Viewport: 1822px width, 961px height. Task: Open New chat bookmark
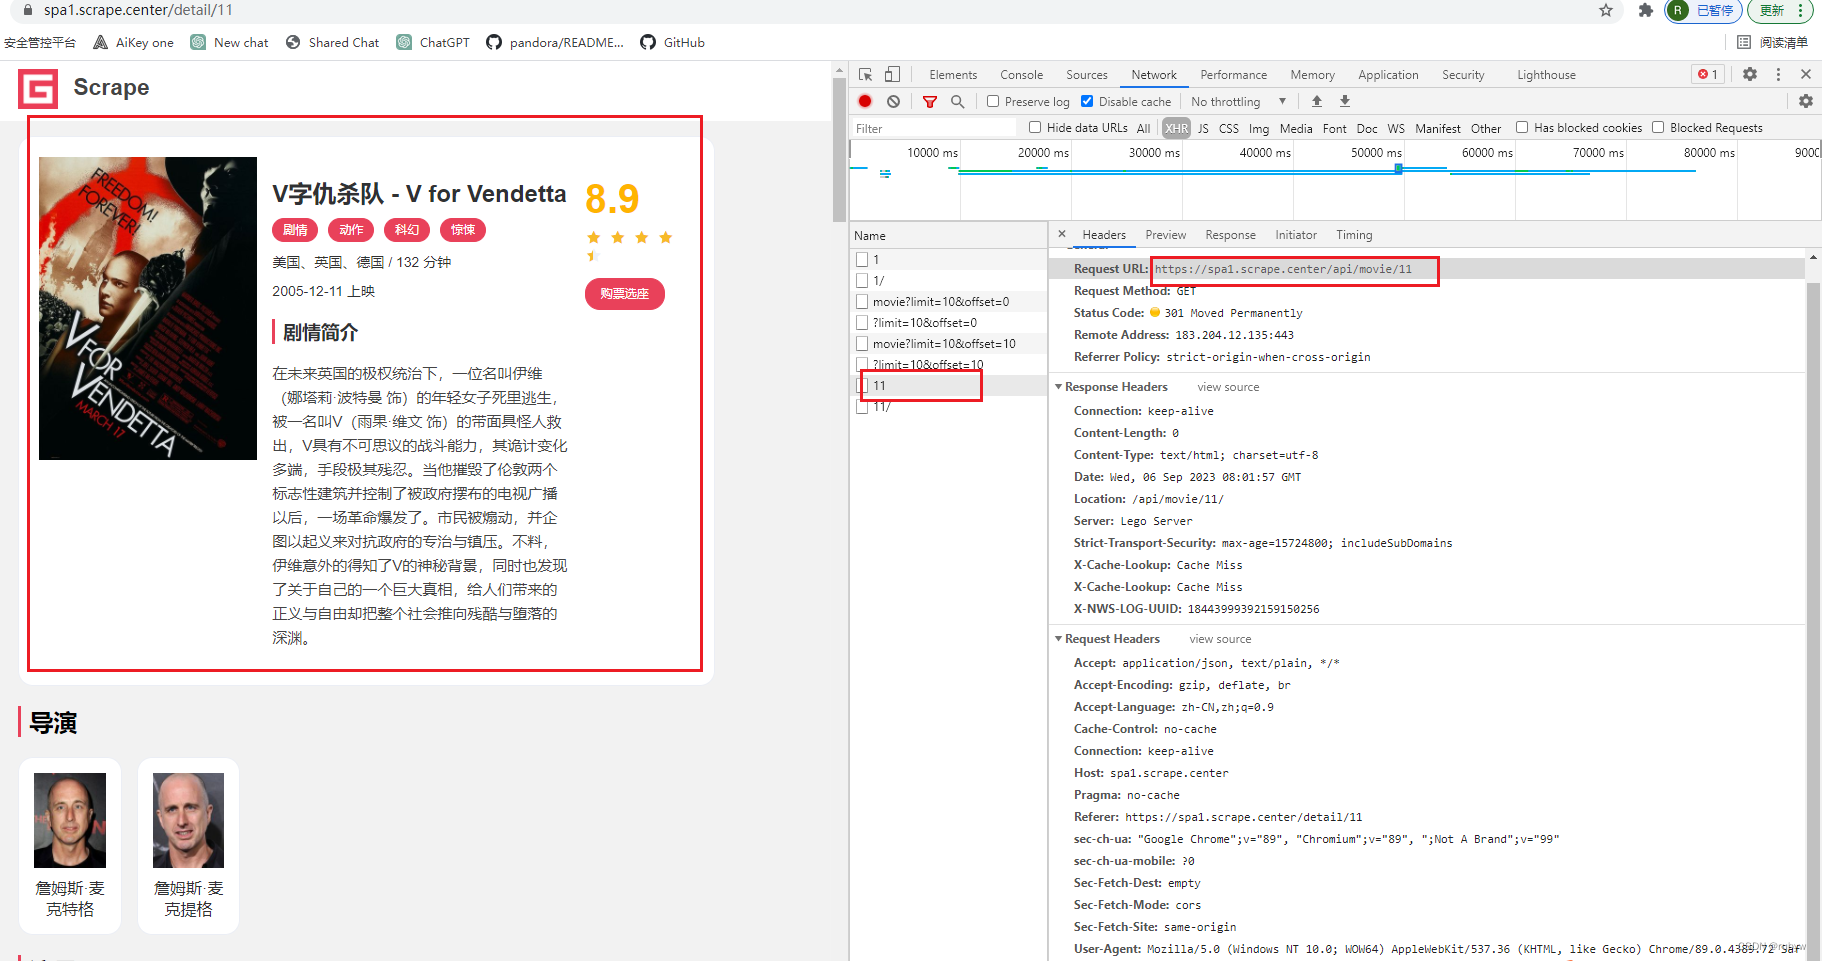click(230, 42)
